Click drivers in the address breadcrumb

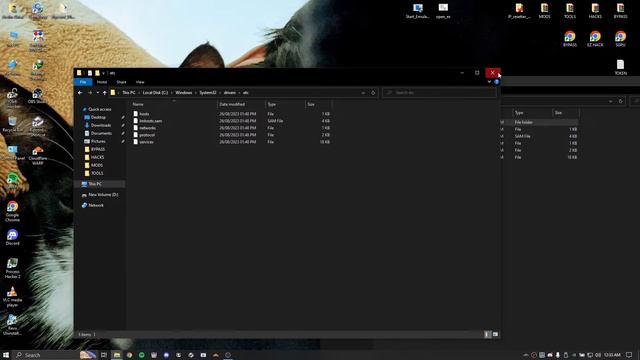click(230, 93)
